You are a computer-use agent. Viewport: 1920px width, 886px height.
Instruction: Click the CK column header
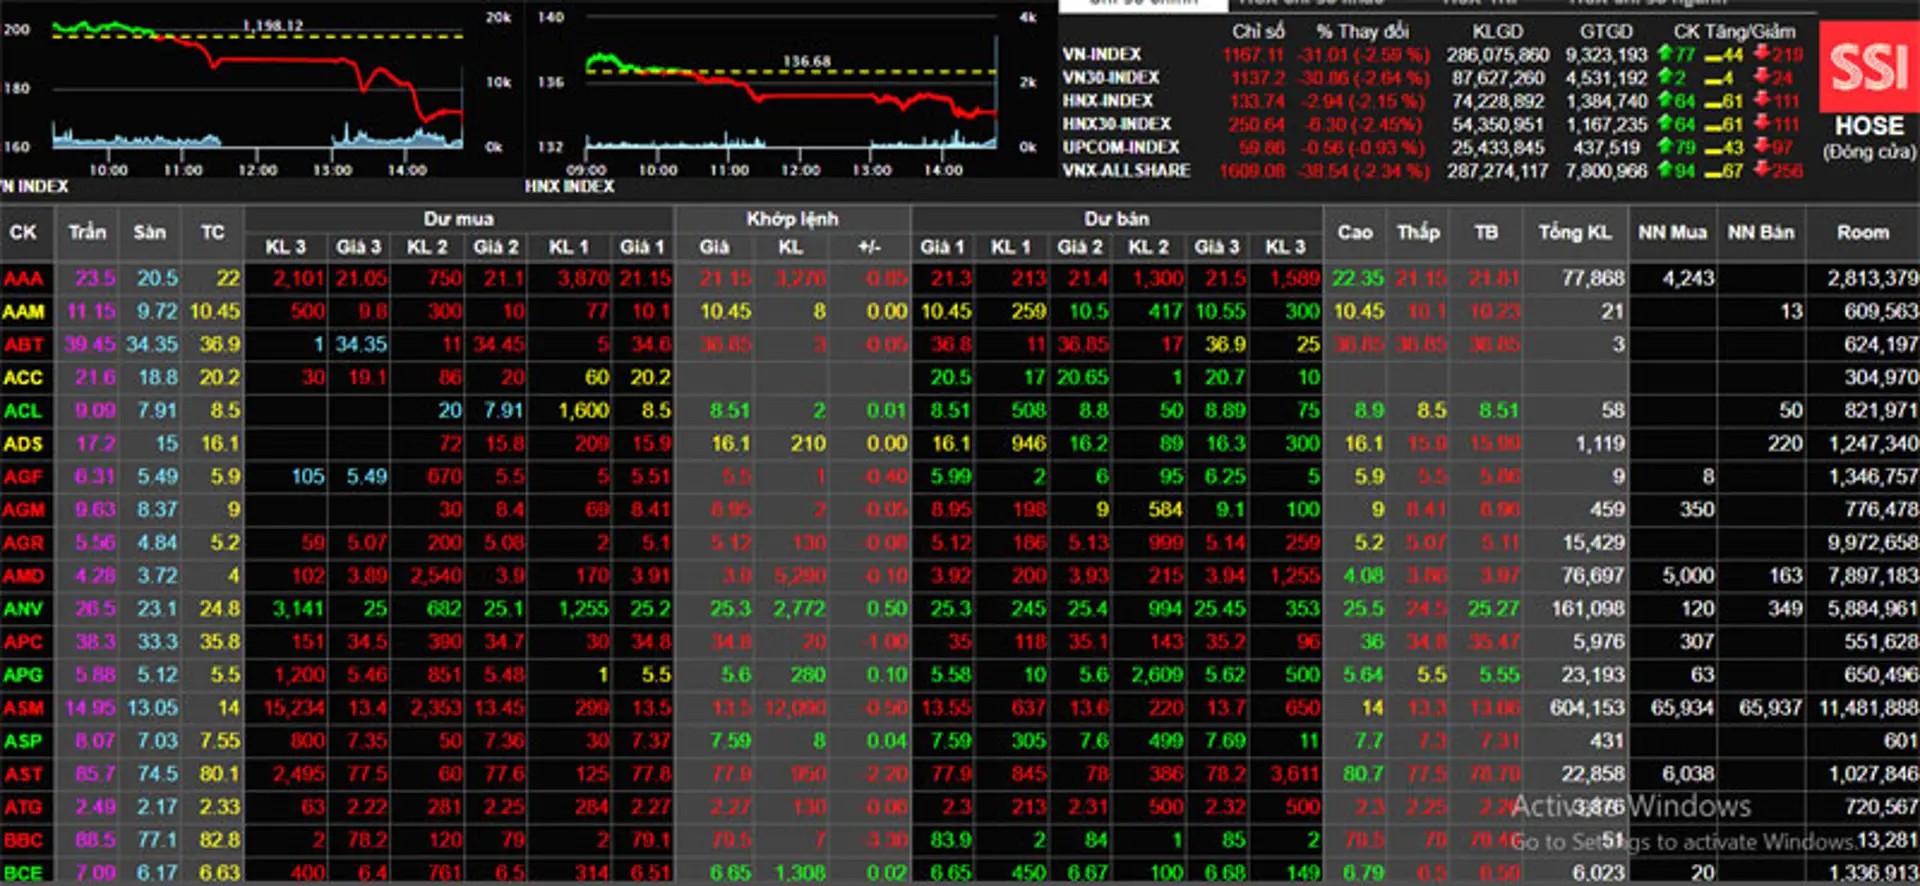click(x=23, y=232)
